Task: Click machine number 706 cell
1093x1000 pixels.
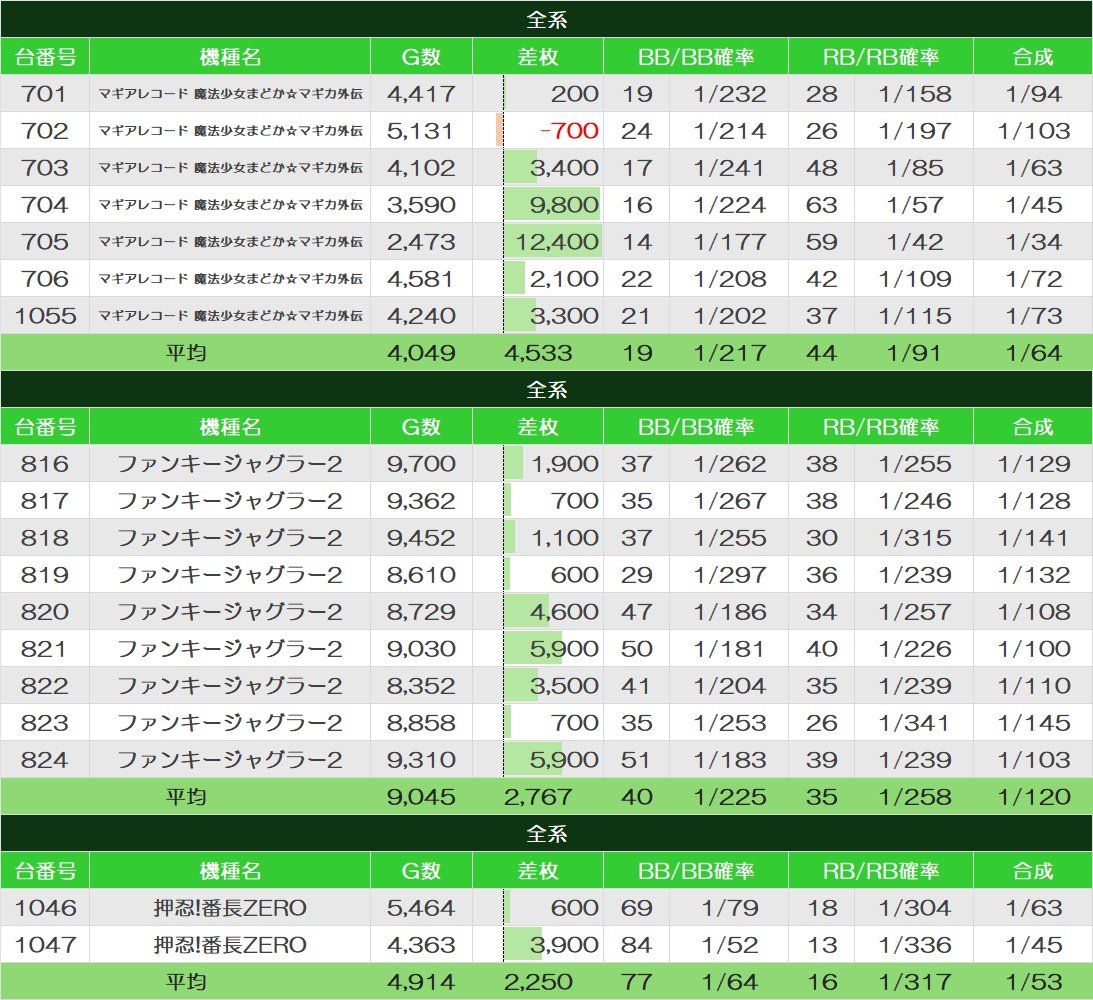Action: (x=45, y=278)
